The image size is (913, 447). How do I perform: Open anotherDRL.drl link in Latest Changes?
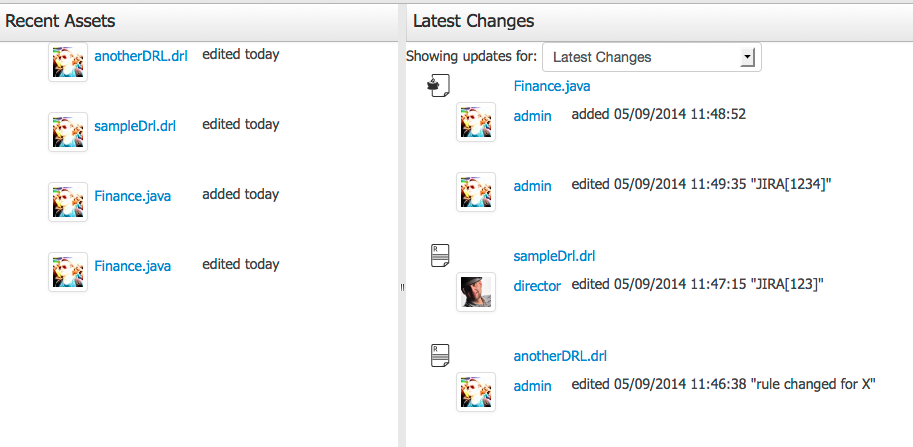click(x=560, y=356)
